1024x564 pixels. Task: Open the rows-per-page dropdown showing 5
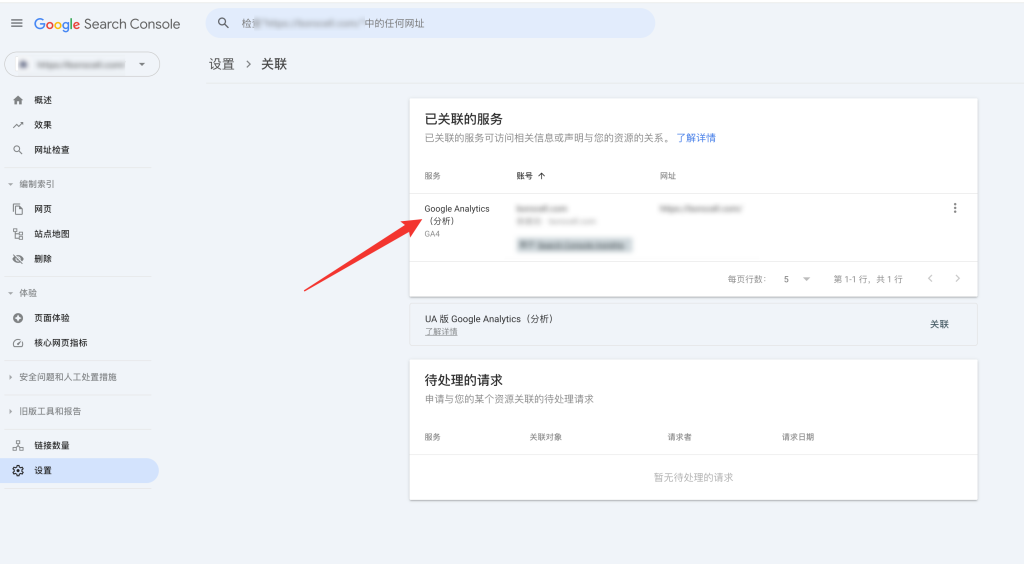(x=797, y=279)
